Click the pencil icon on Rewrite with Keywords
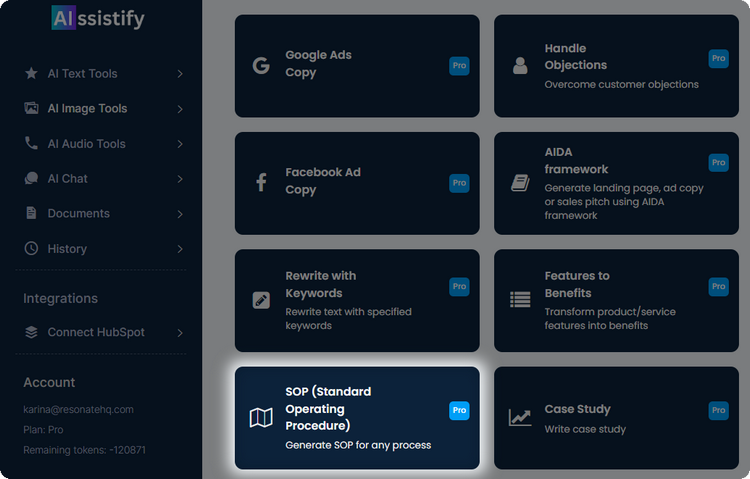 [261, 300]
